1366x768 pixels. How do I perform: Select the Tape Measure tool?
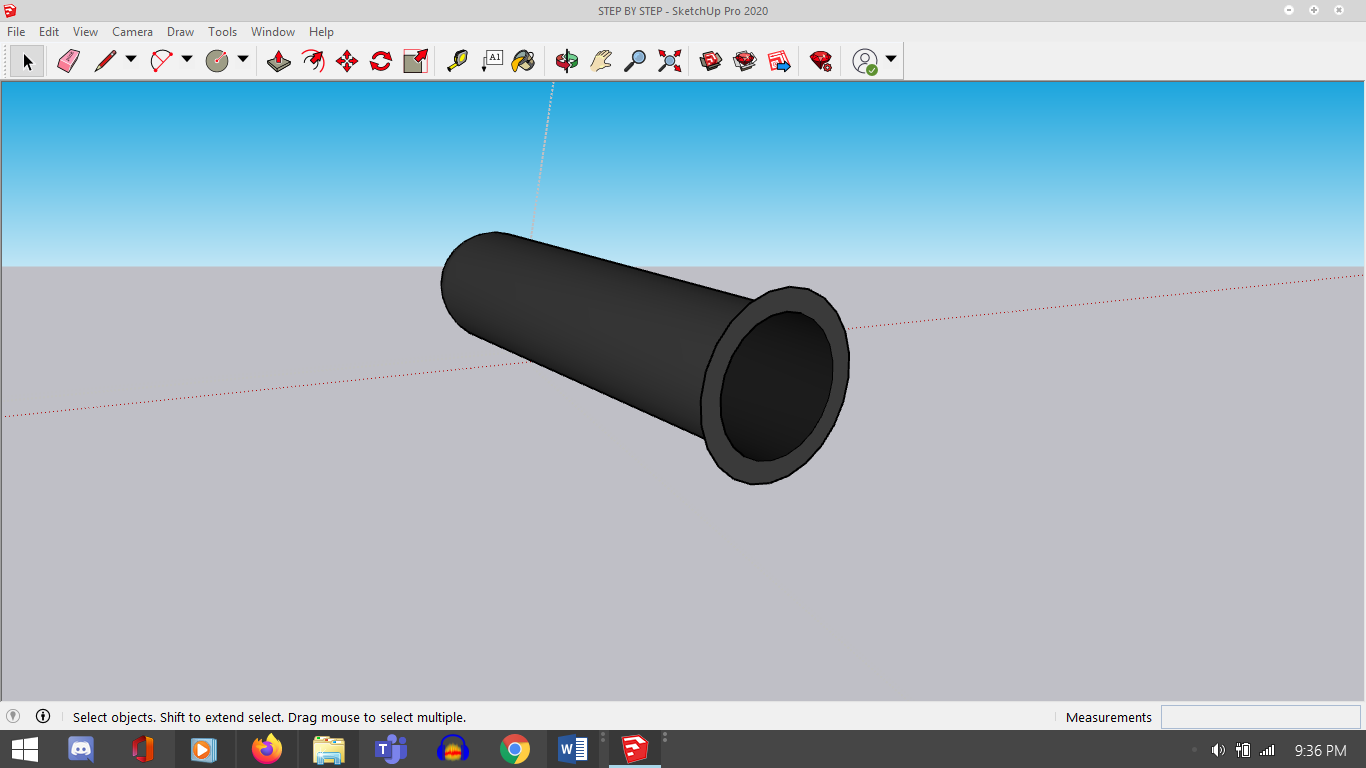[x=457, y=61]
